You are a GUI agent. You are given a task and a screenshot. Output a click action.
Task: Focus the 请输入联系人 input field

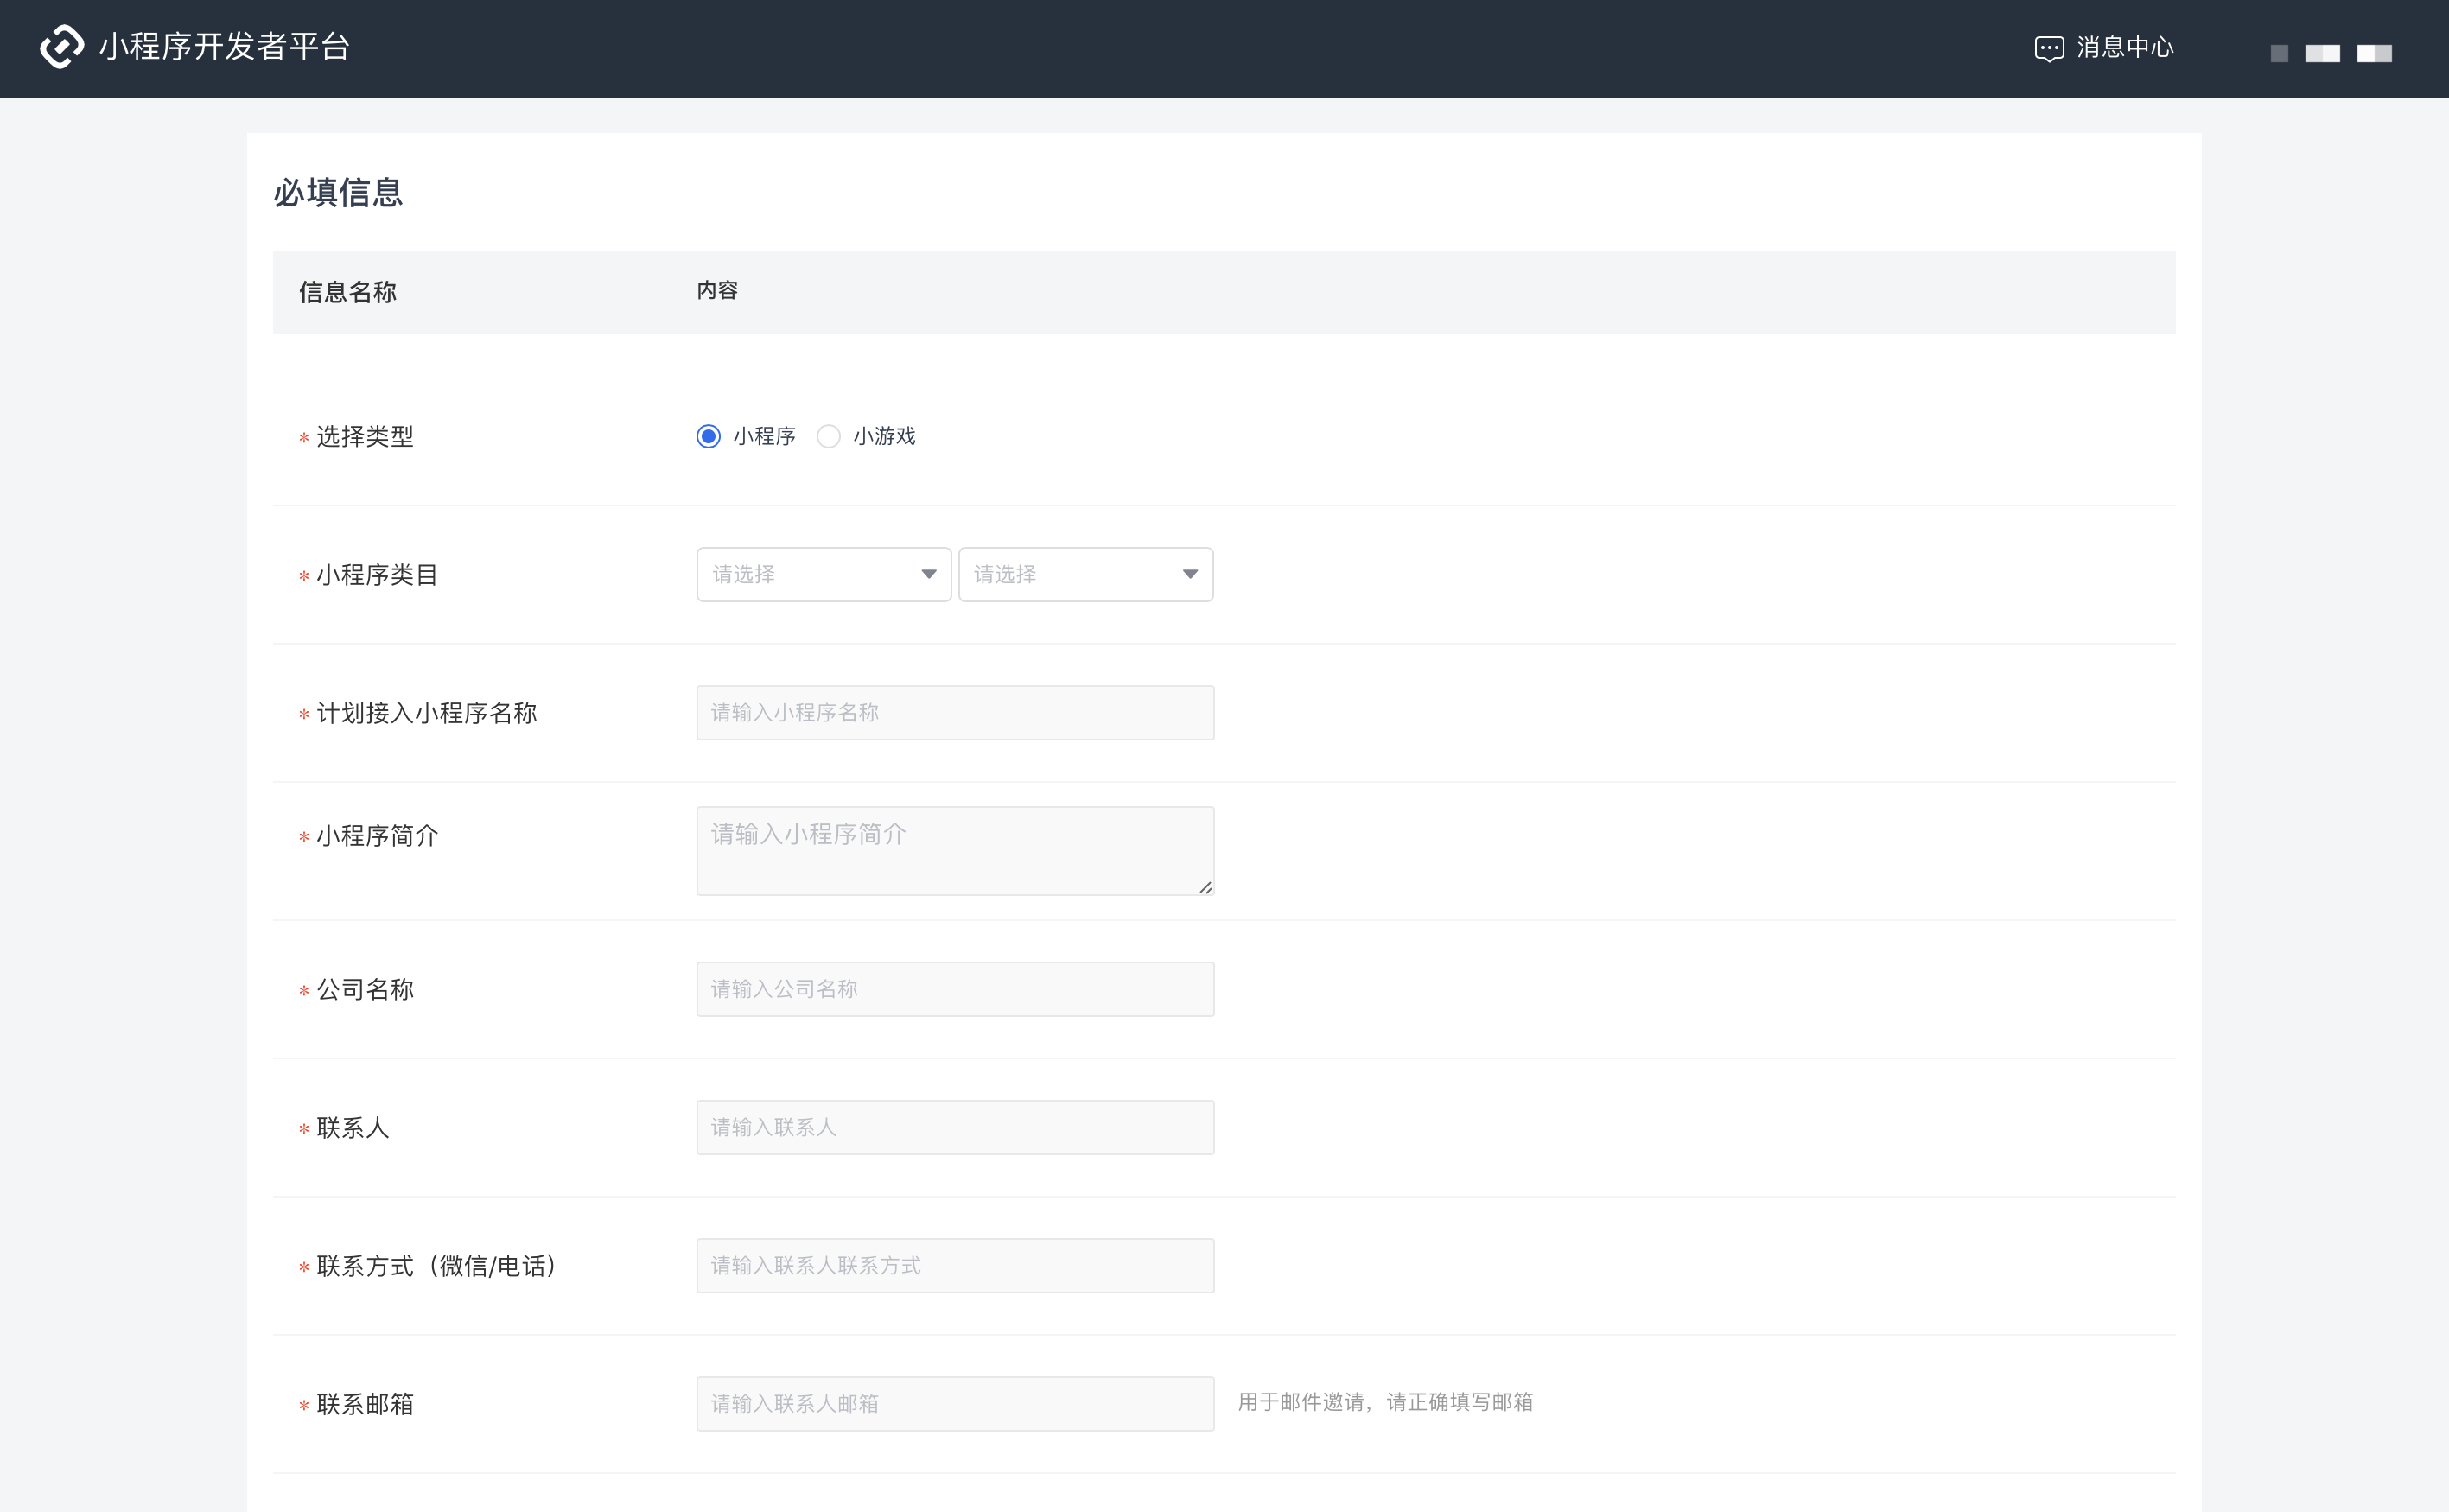click(955, 1127)
